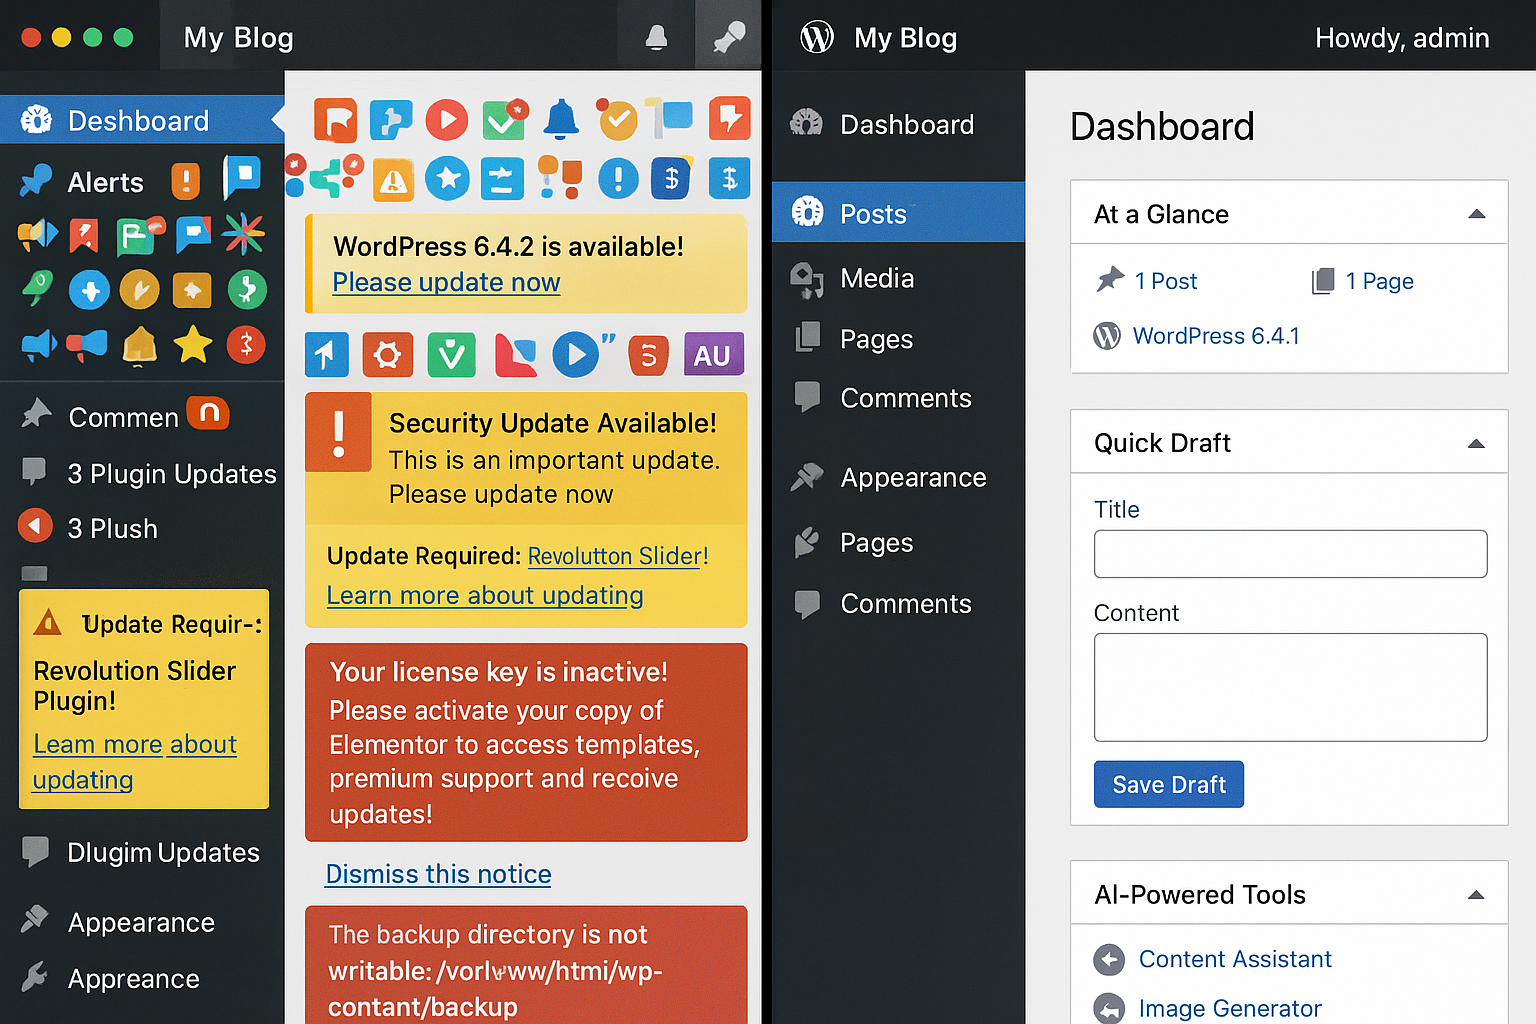Click the blue circle exclamation icon
The image size is (1536, 1024).
click(618, 179)
